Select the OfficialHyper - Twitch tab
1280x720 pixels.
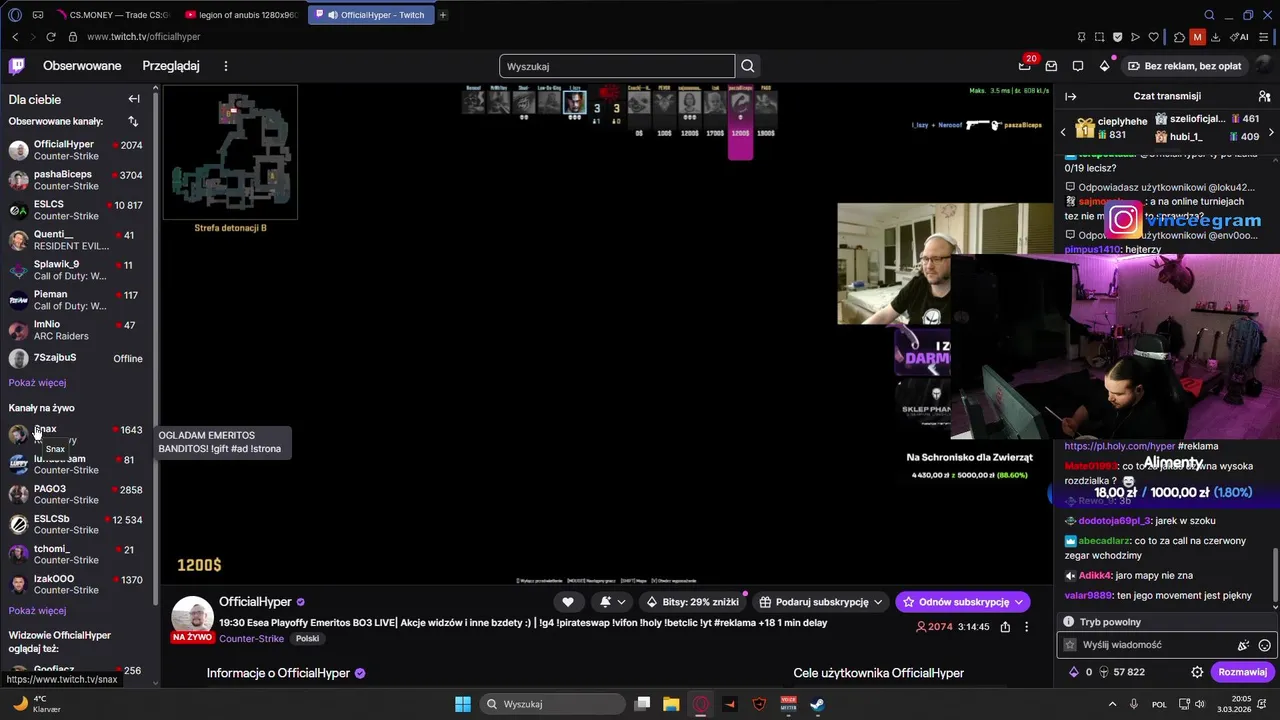click(371, 15)
